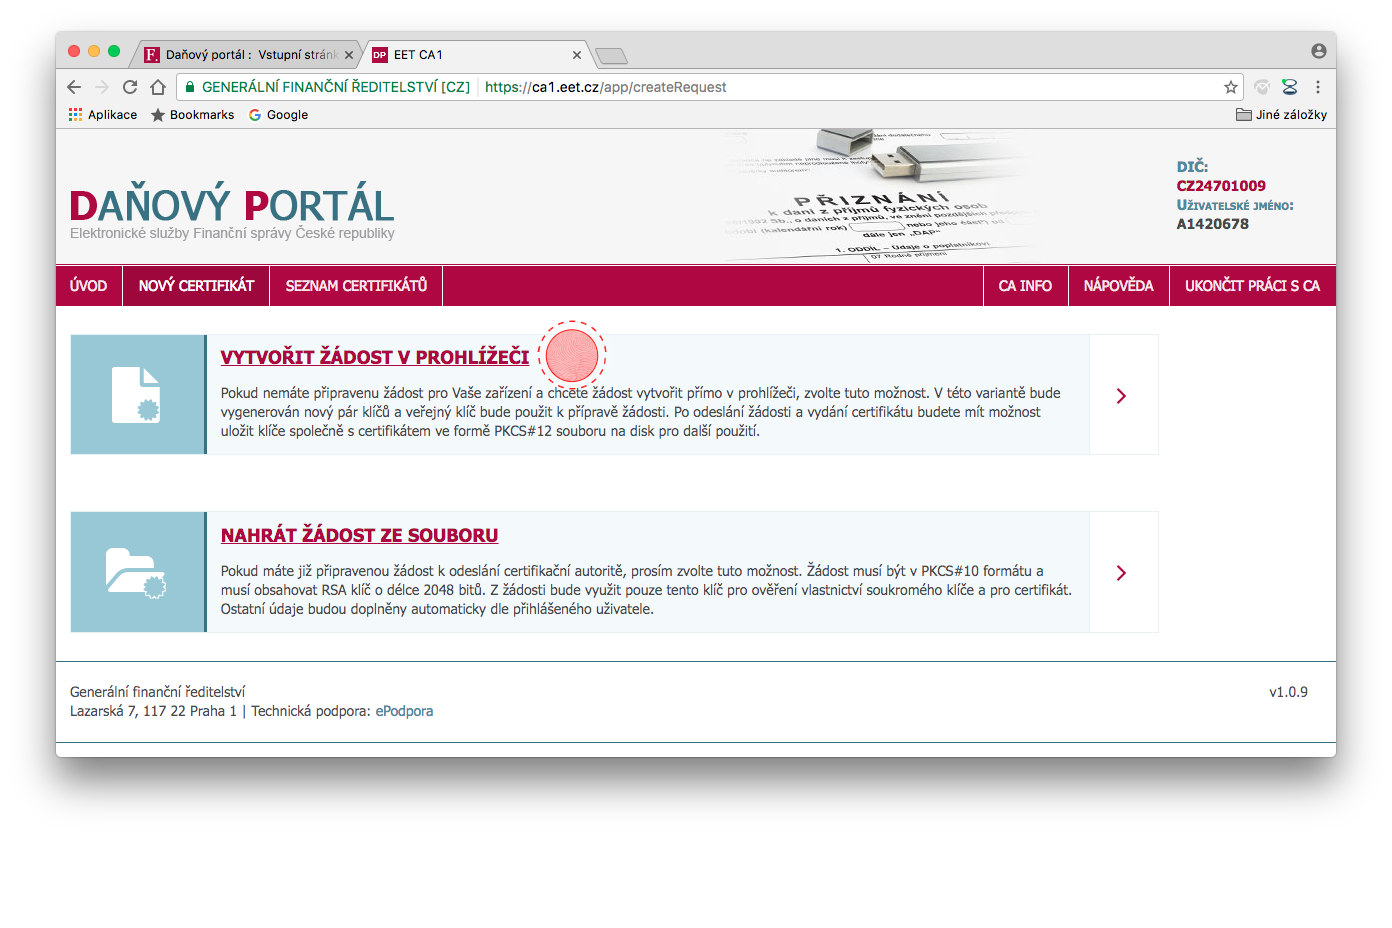
Task: Click the DAŇOVÝ PORTÁL logo
Action: tap(232, 206)
